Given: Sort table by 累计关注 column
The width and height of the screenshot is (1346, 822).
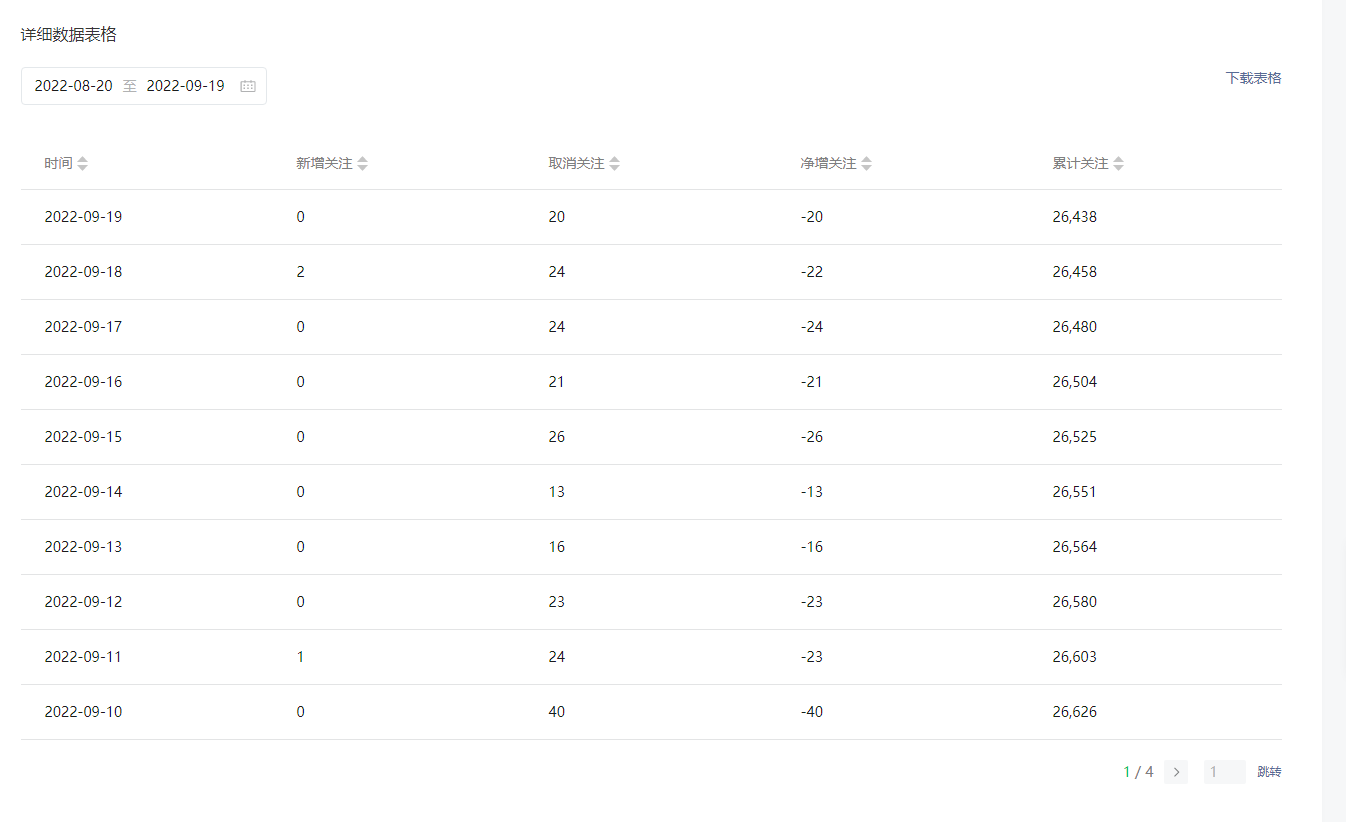Looking at the screenshot, I should [1119, 164].
